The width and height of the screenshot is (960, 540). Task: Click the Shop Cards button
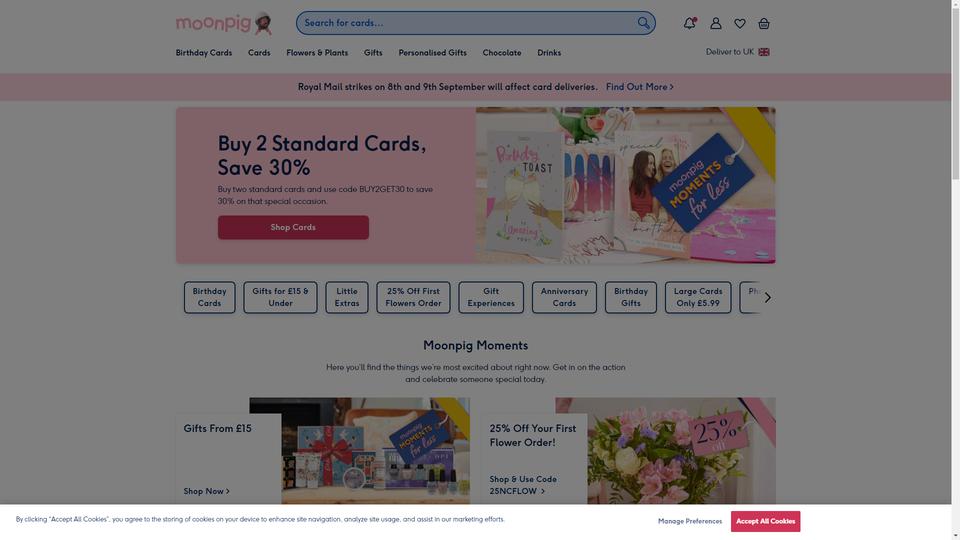coord(293,227)
